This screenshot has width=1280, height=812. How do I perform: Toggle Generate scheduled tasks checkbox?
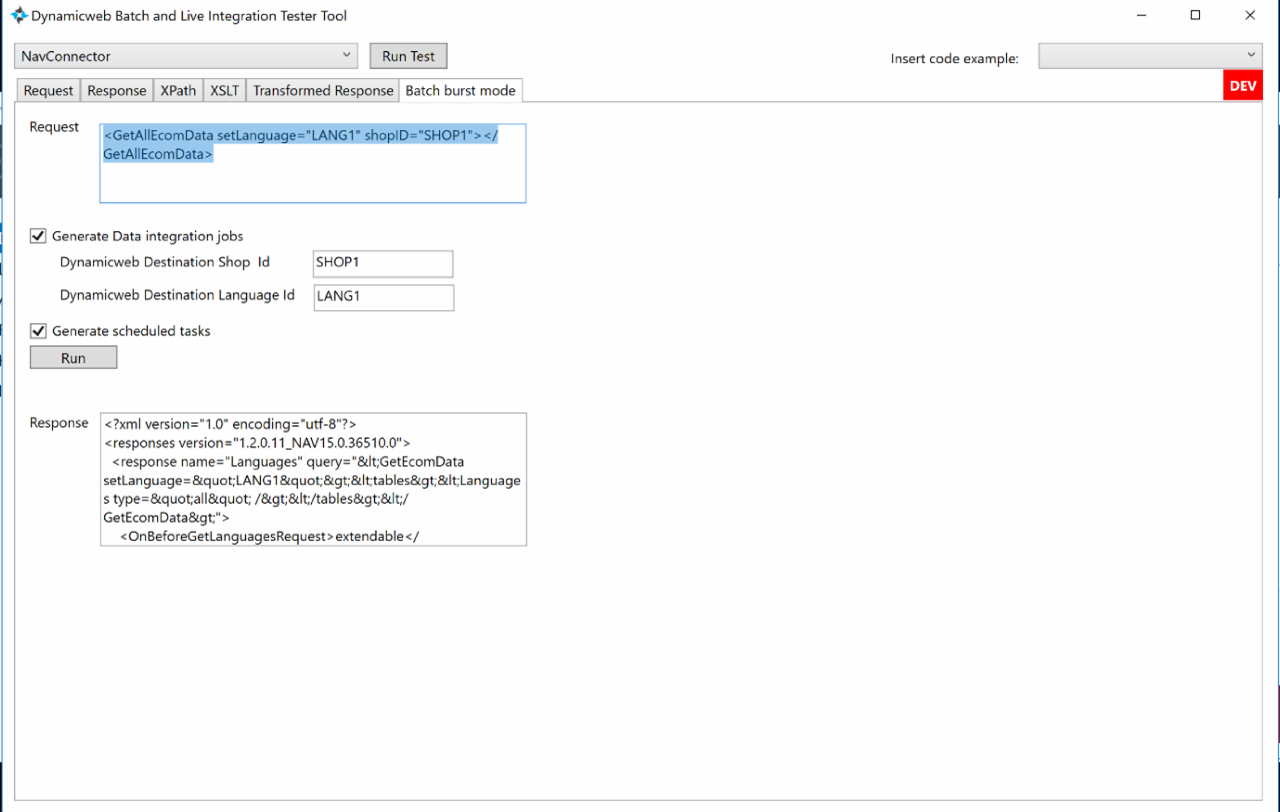point(39,331)
